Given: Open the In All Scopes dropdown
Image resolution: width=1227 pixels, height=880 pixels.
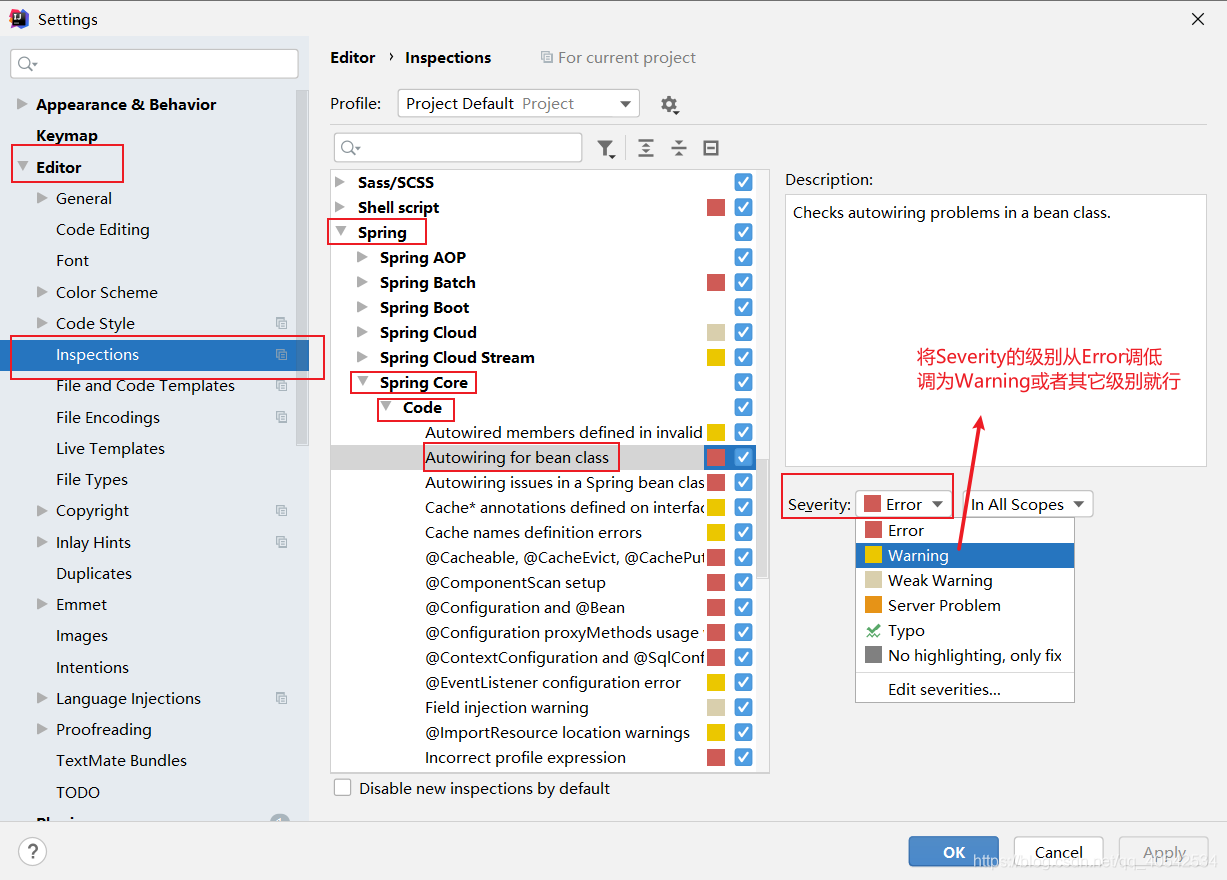Looking at the screenshot, I should (x=1028, y=504).
